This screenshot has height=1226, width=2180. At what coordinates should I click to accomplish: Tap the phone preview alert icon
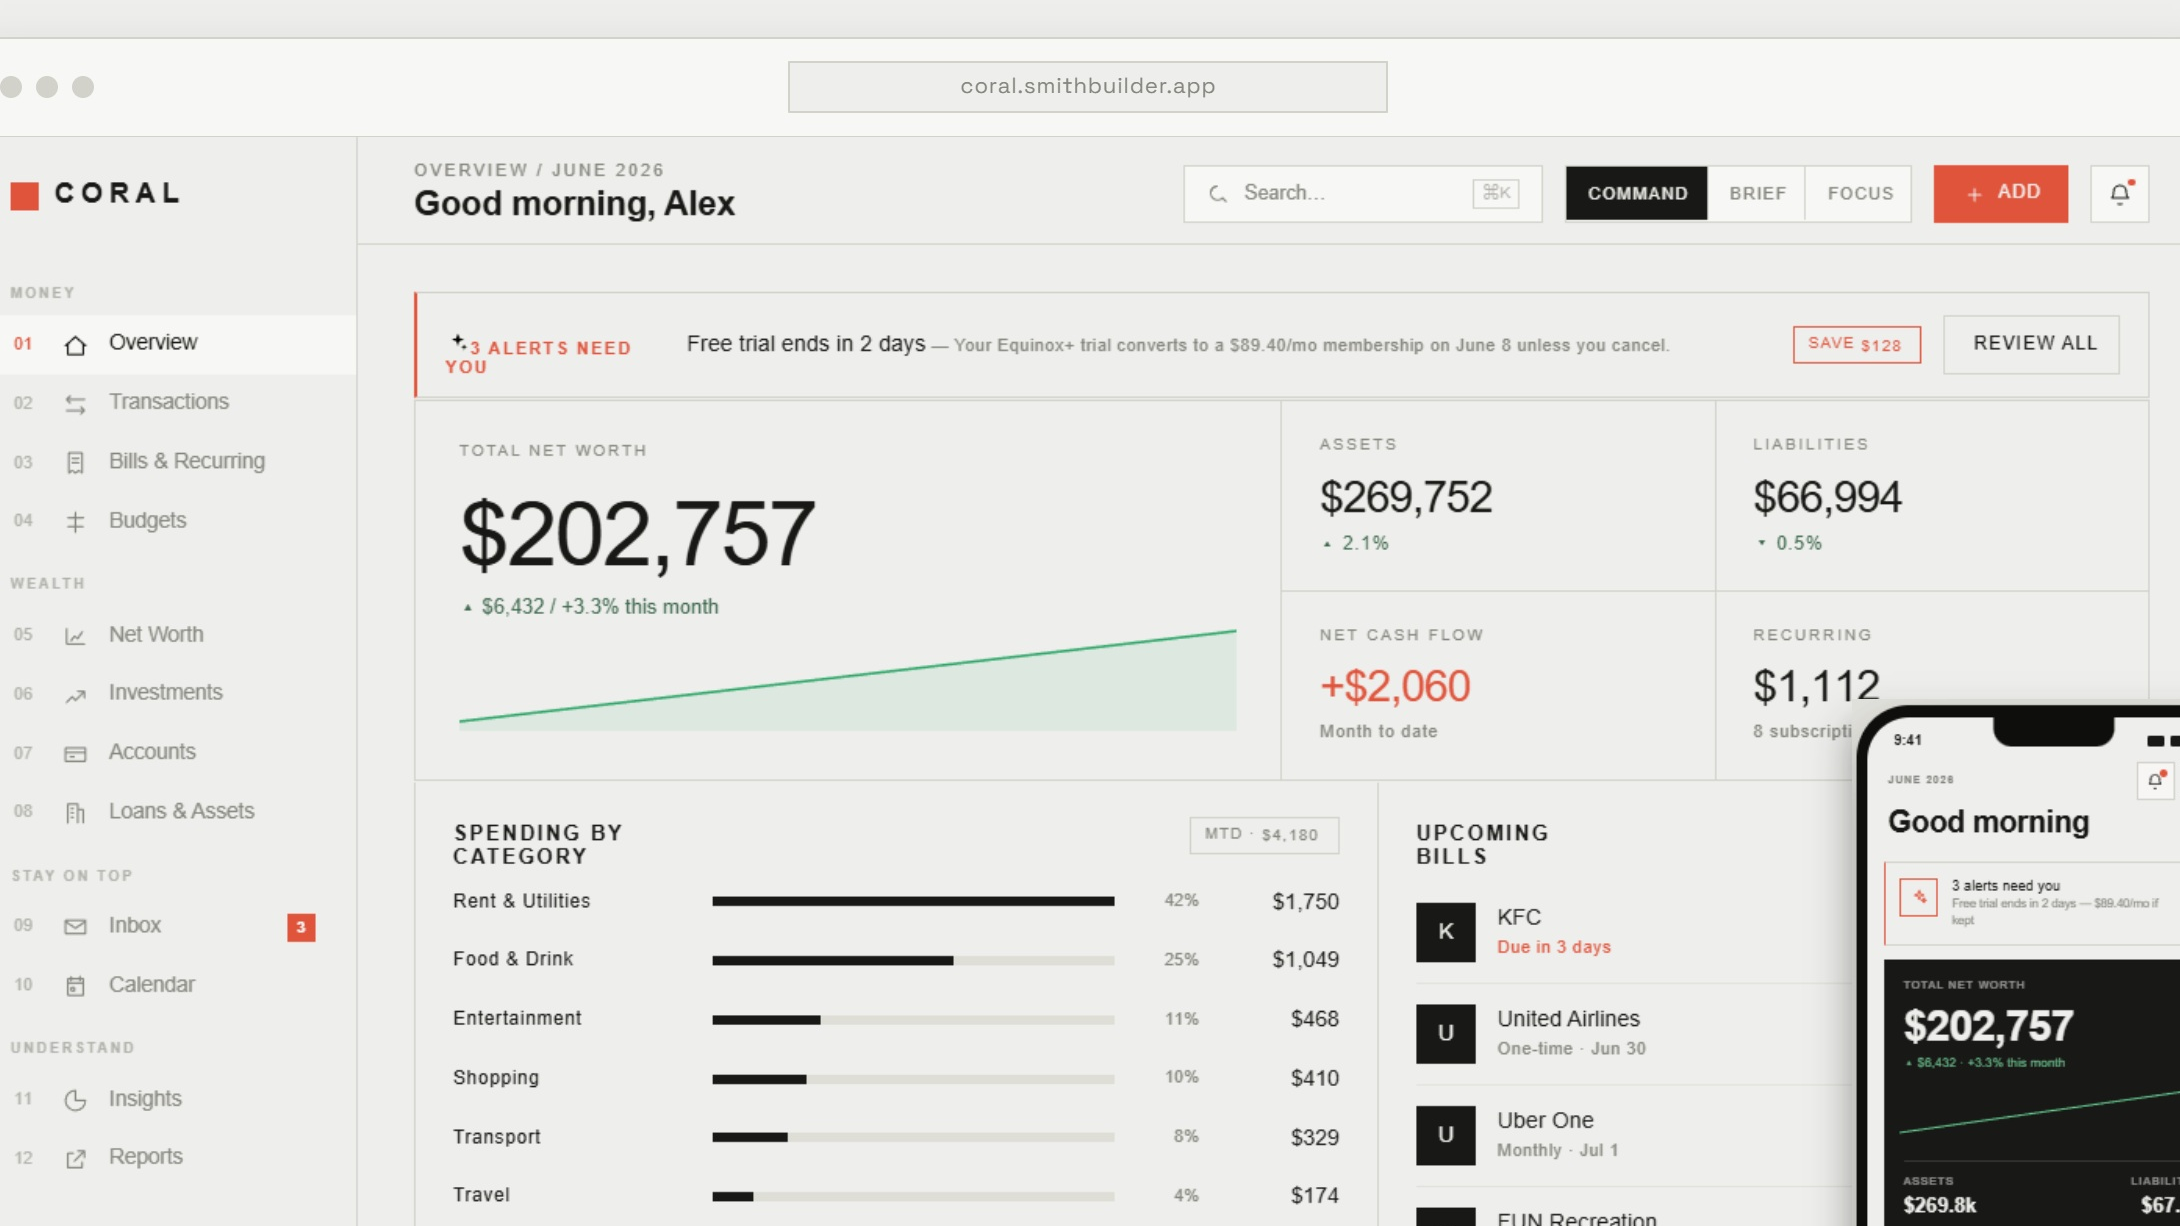coord(1918,897)
